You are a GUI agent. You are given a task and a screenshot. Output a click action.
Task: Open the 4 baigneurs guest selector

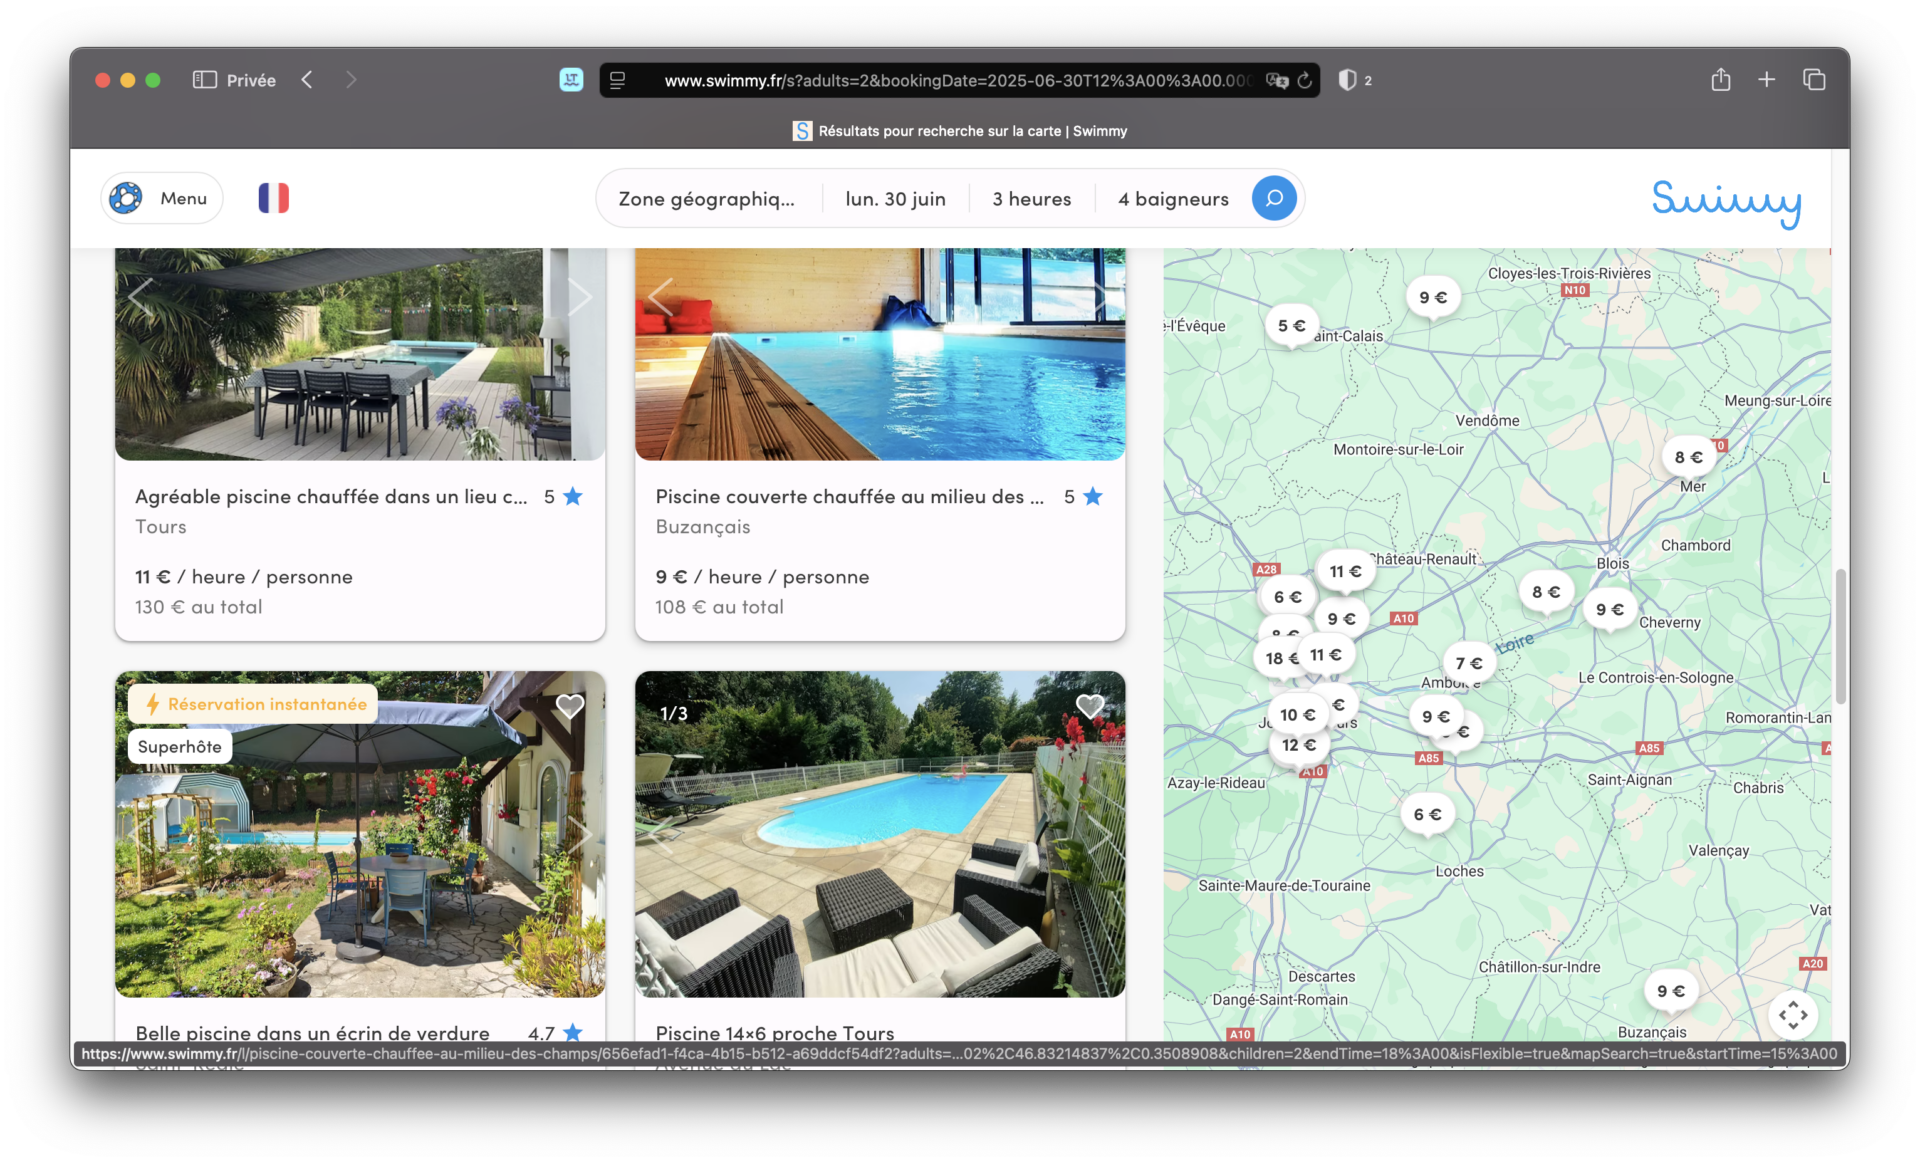tap(1173, 199)
